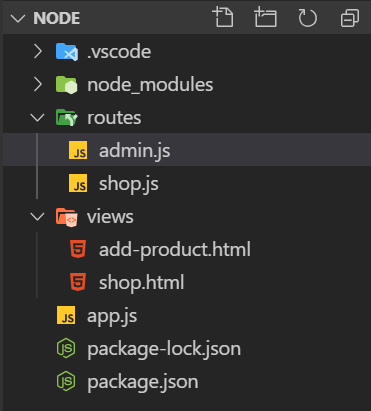
Task: Click the blue .vscode folder icon
Action: click(67, 52)
